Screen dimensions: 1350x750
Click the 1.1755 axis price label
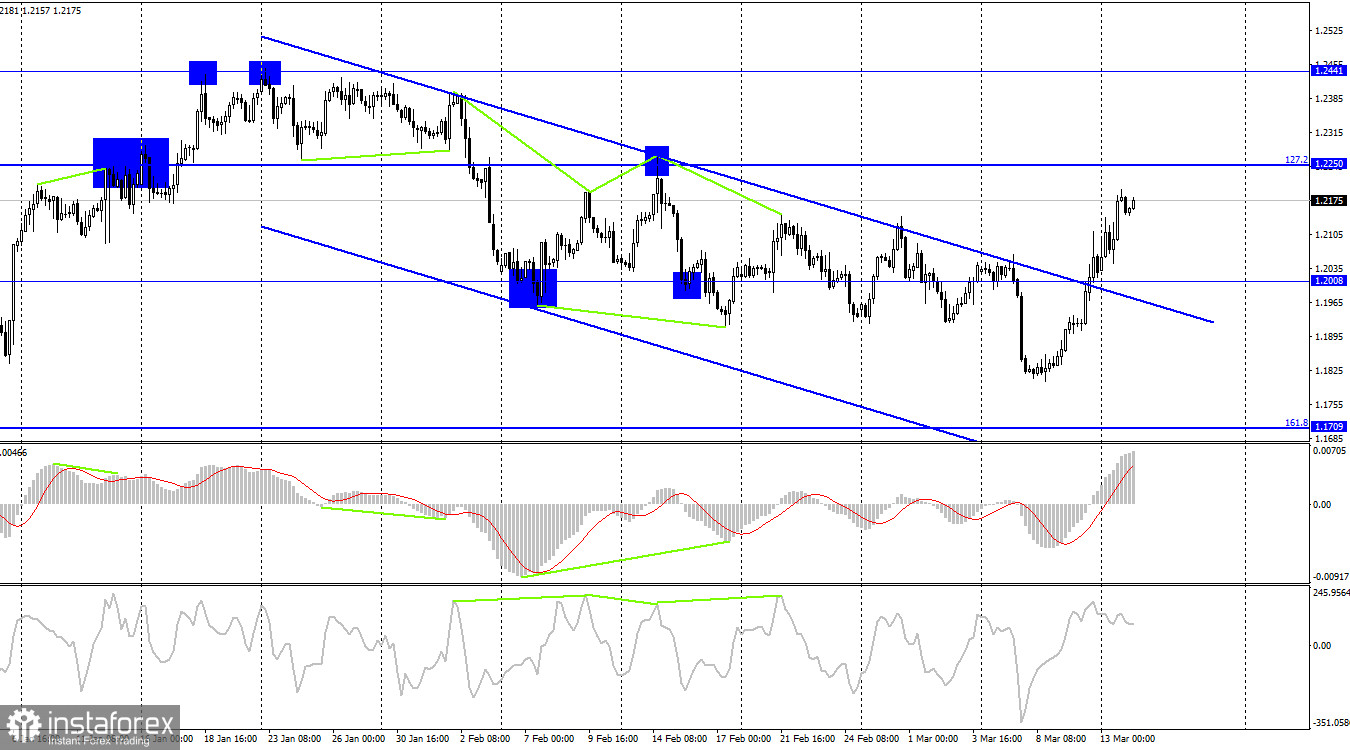[1329, 405]
